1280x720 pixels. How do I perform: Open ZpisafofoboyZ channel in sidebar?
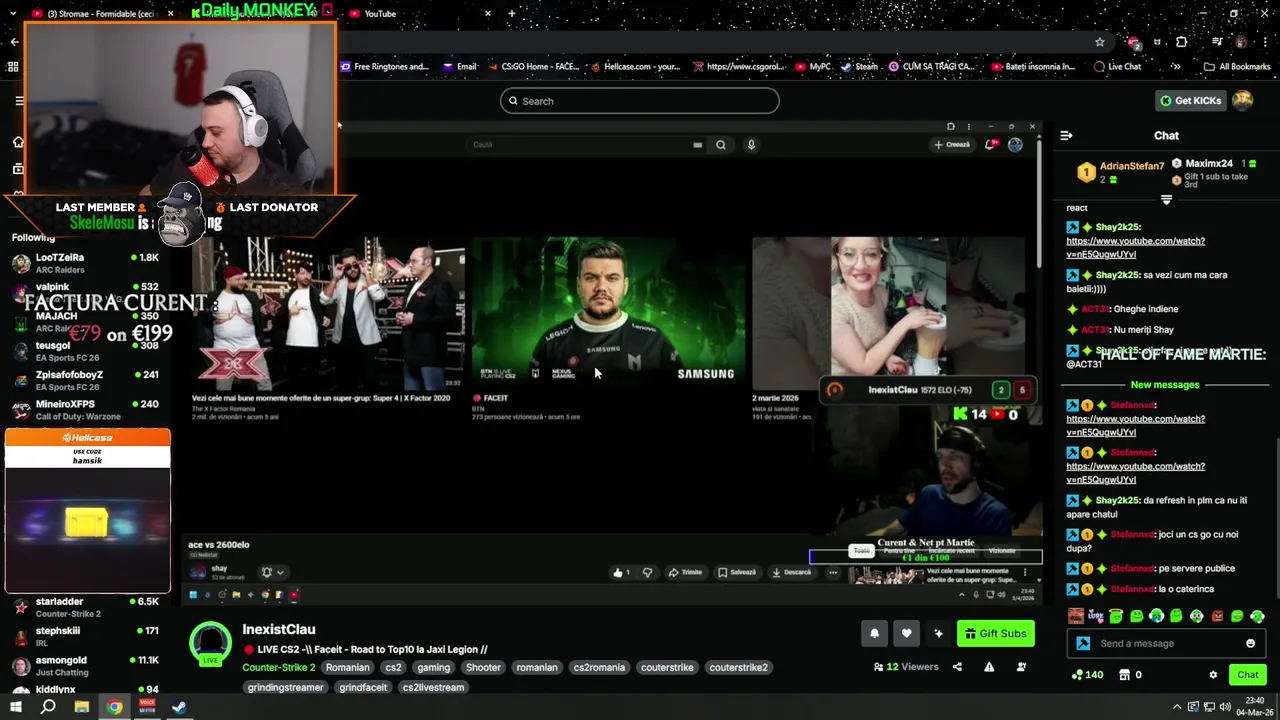point(86,381)
